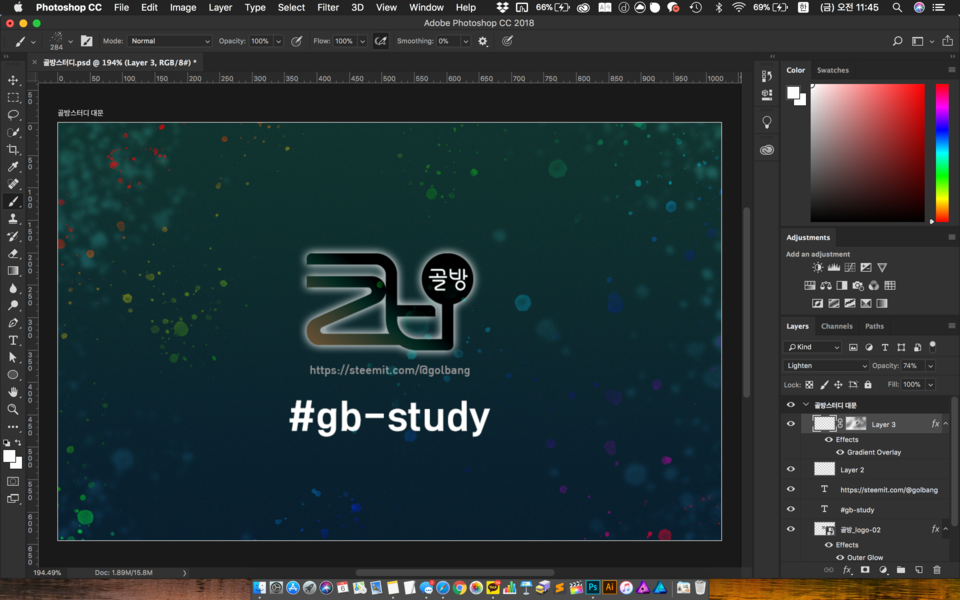Toggle Outer Glow effect visibility
This screenshot has width=960, height=600.
click(840, 558)
